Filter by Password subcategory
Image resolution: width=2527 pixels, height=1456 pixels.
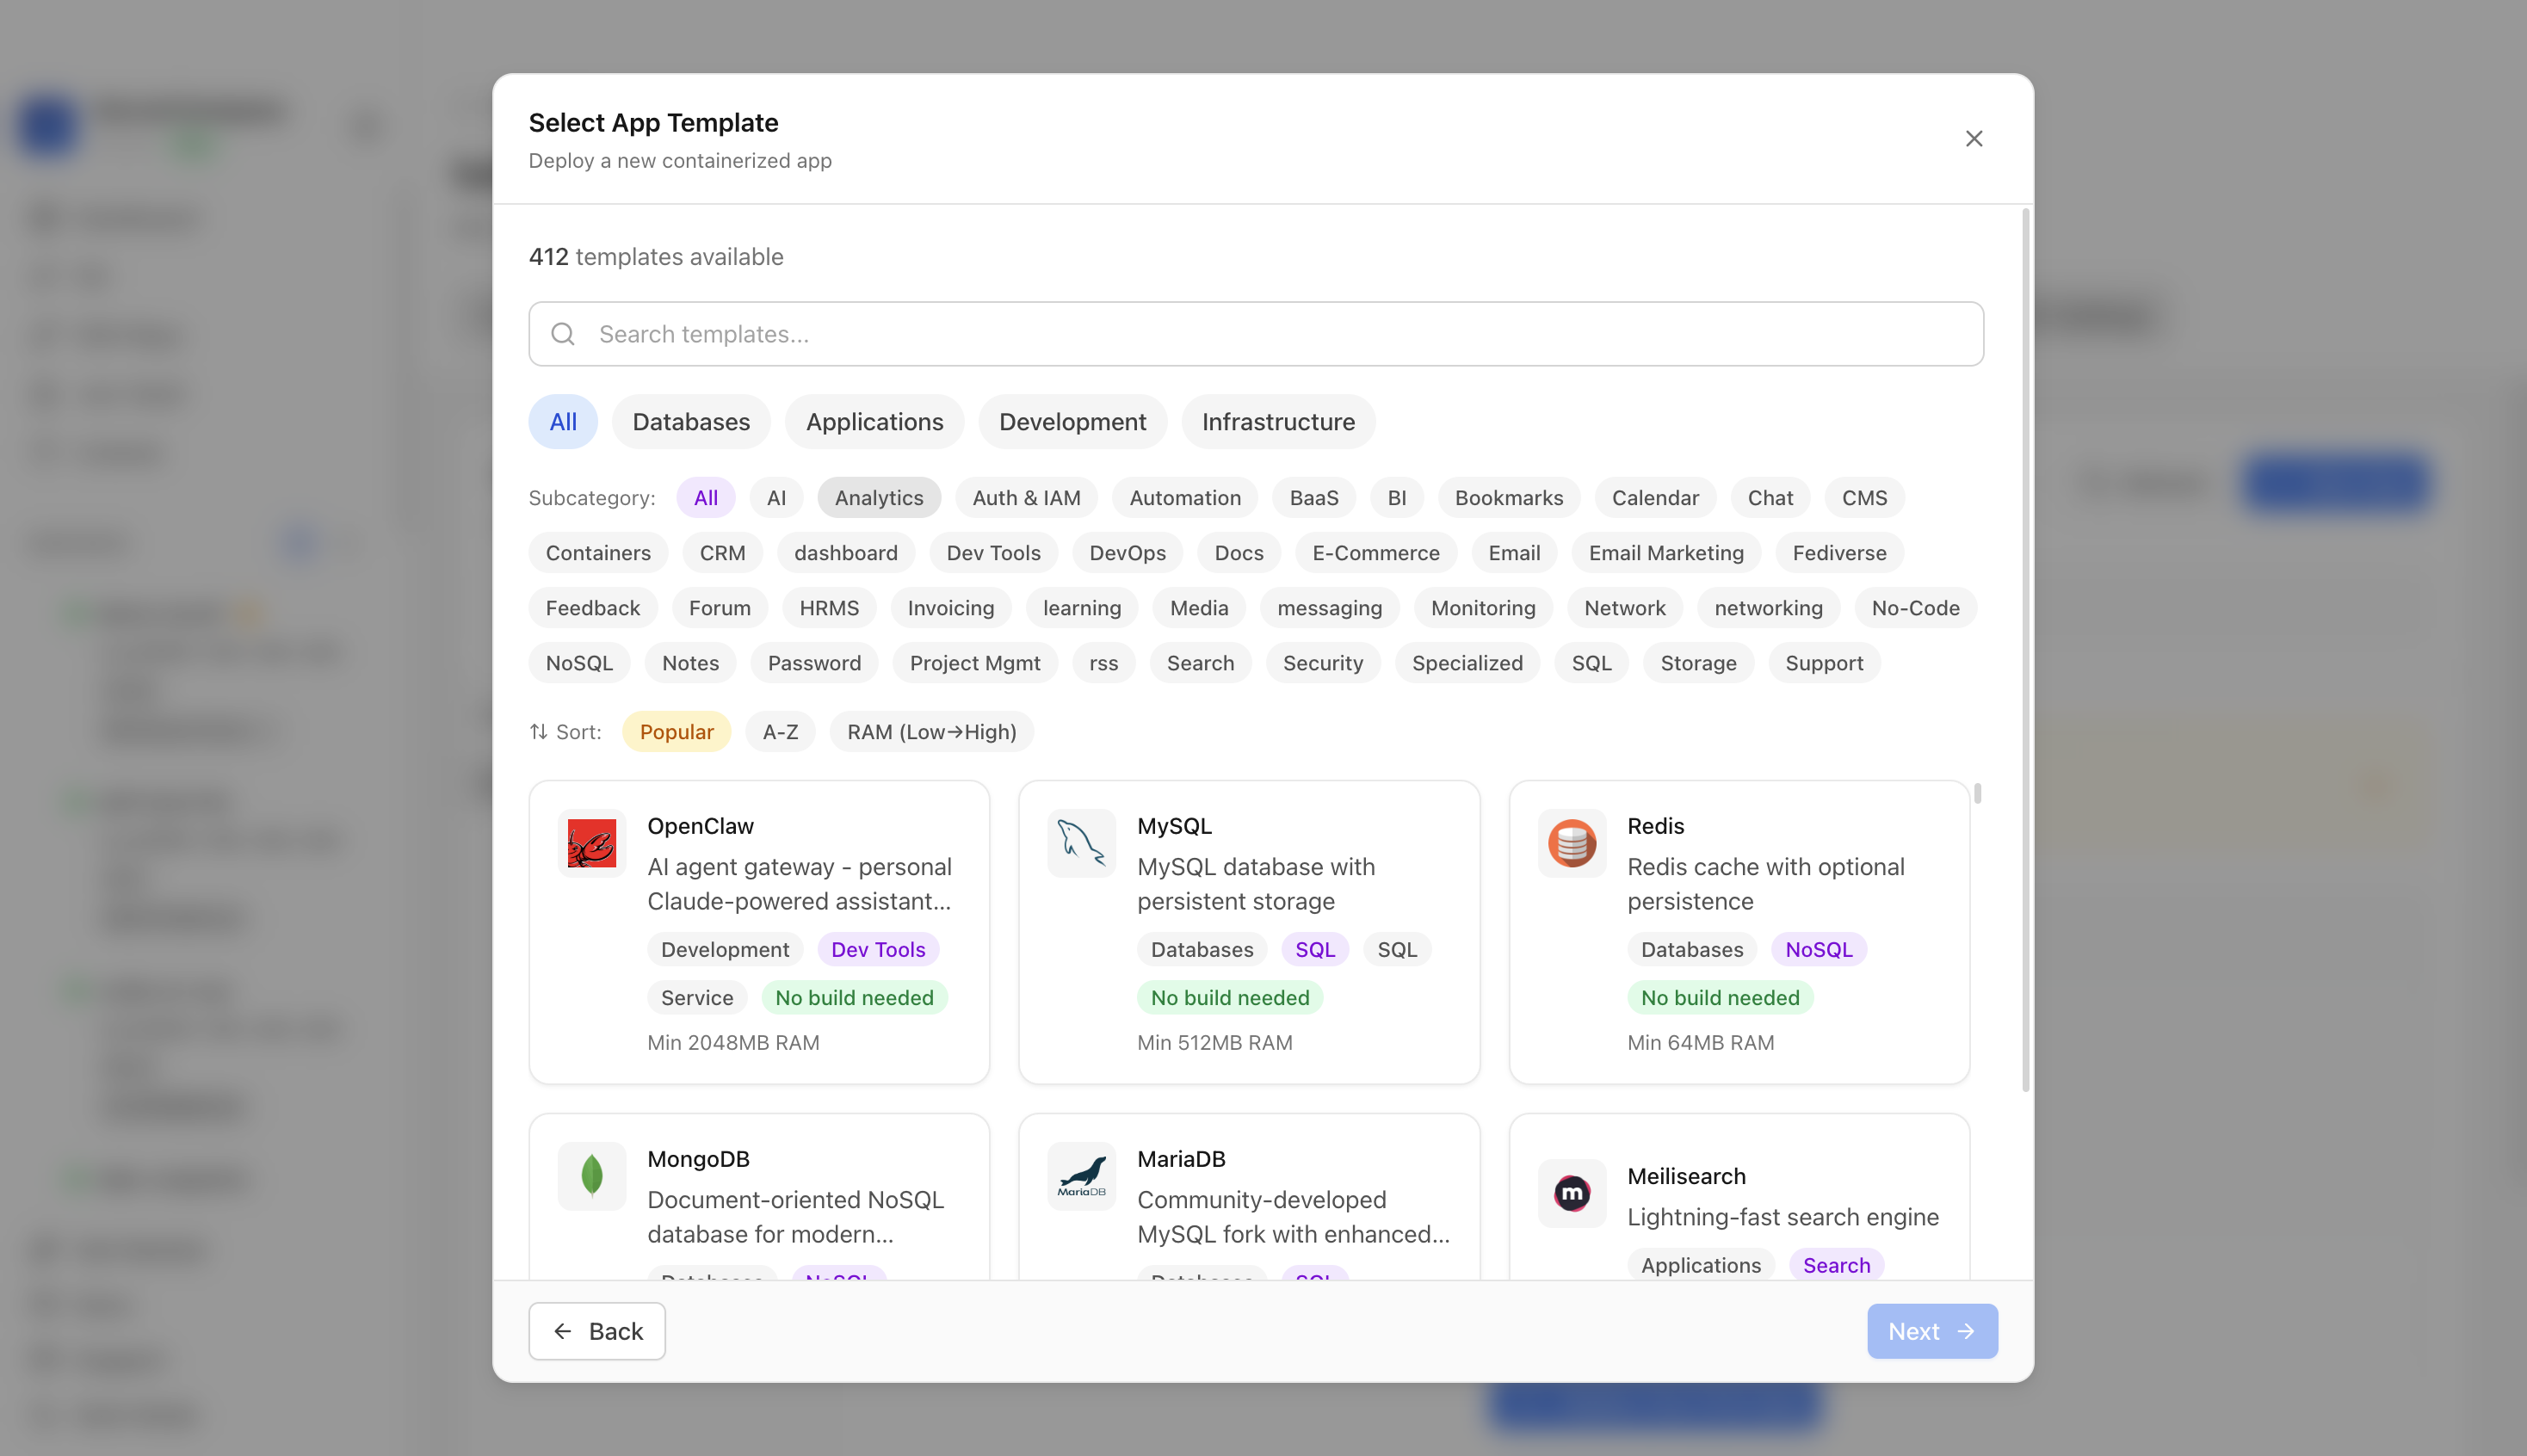(x=814, y=663)
